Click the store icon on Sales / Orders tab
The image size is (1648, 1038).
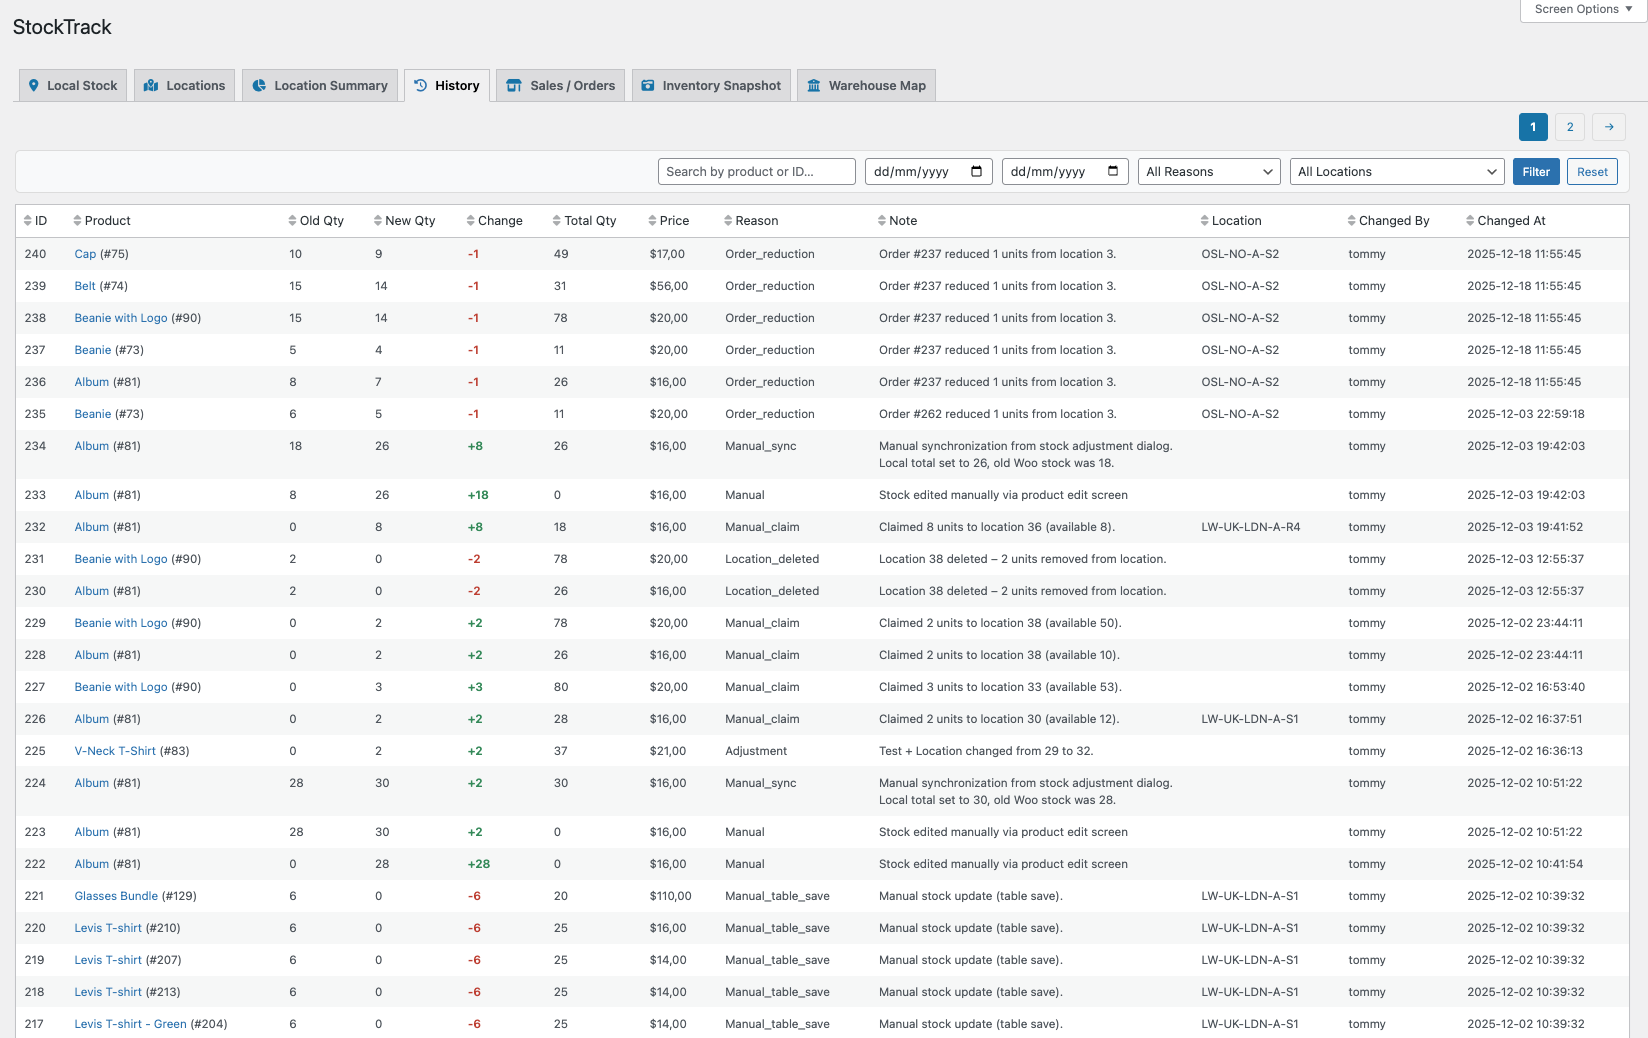point(514,86)
